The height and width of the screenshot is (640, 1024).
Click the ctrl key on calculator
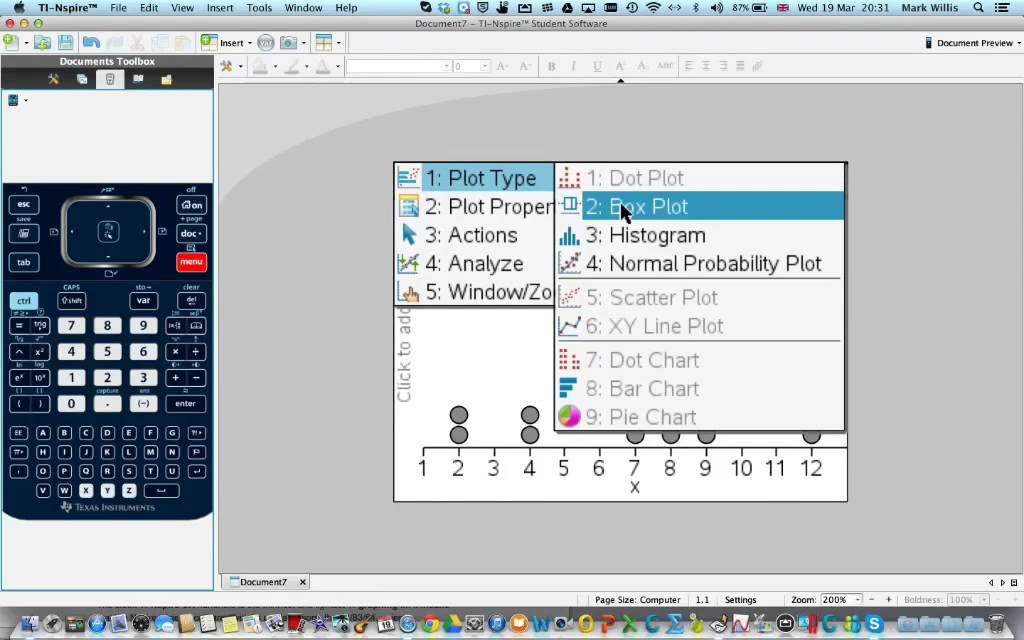[x=24, y=301]
